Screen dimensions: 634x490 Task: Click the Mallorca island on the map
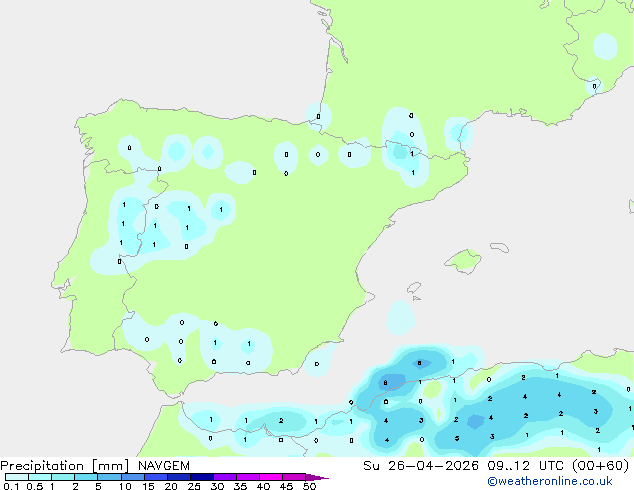(463, 261)
